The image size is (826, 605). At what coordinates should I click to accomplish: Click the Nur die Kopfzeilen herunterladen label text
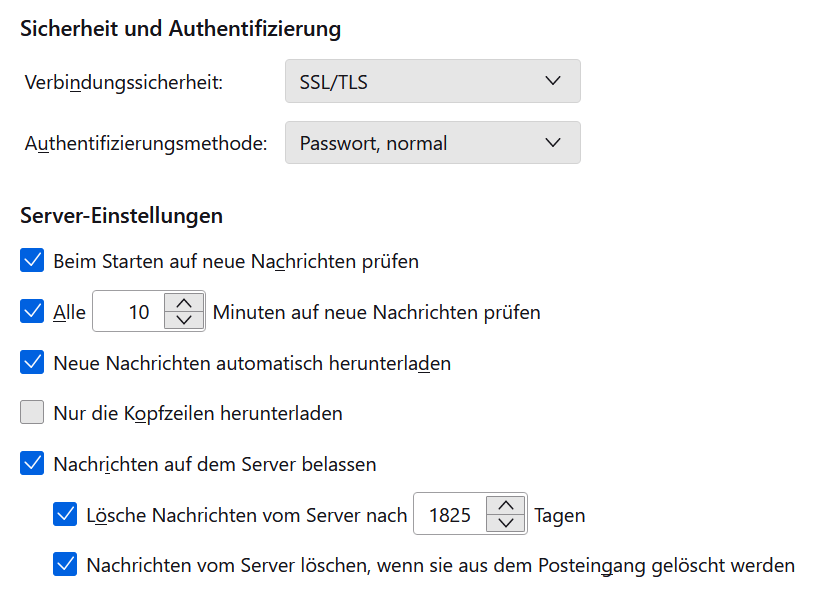point(198,413)
